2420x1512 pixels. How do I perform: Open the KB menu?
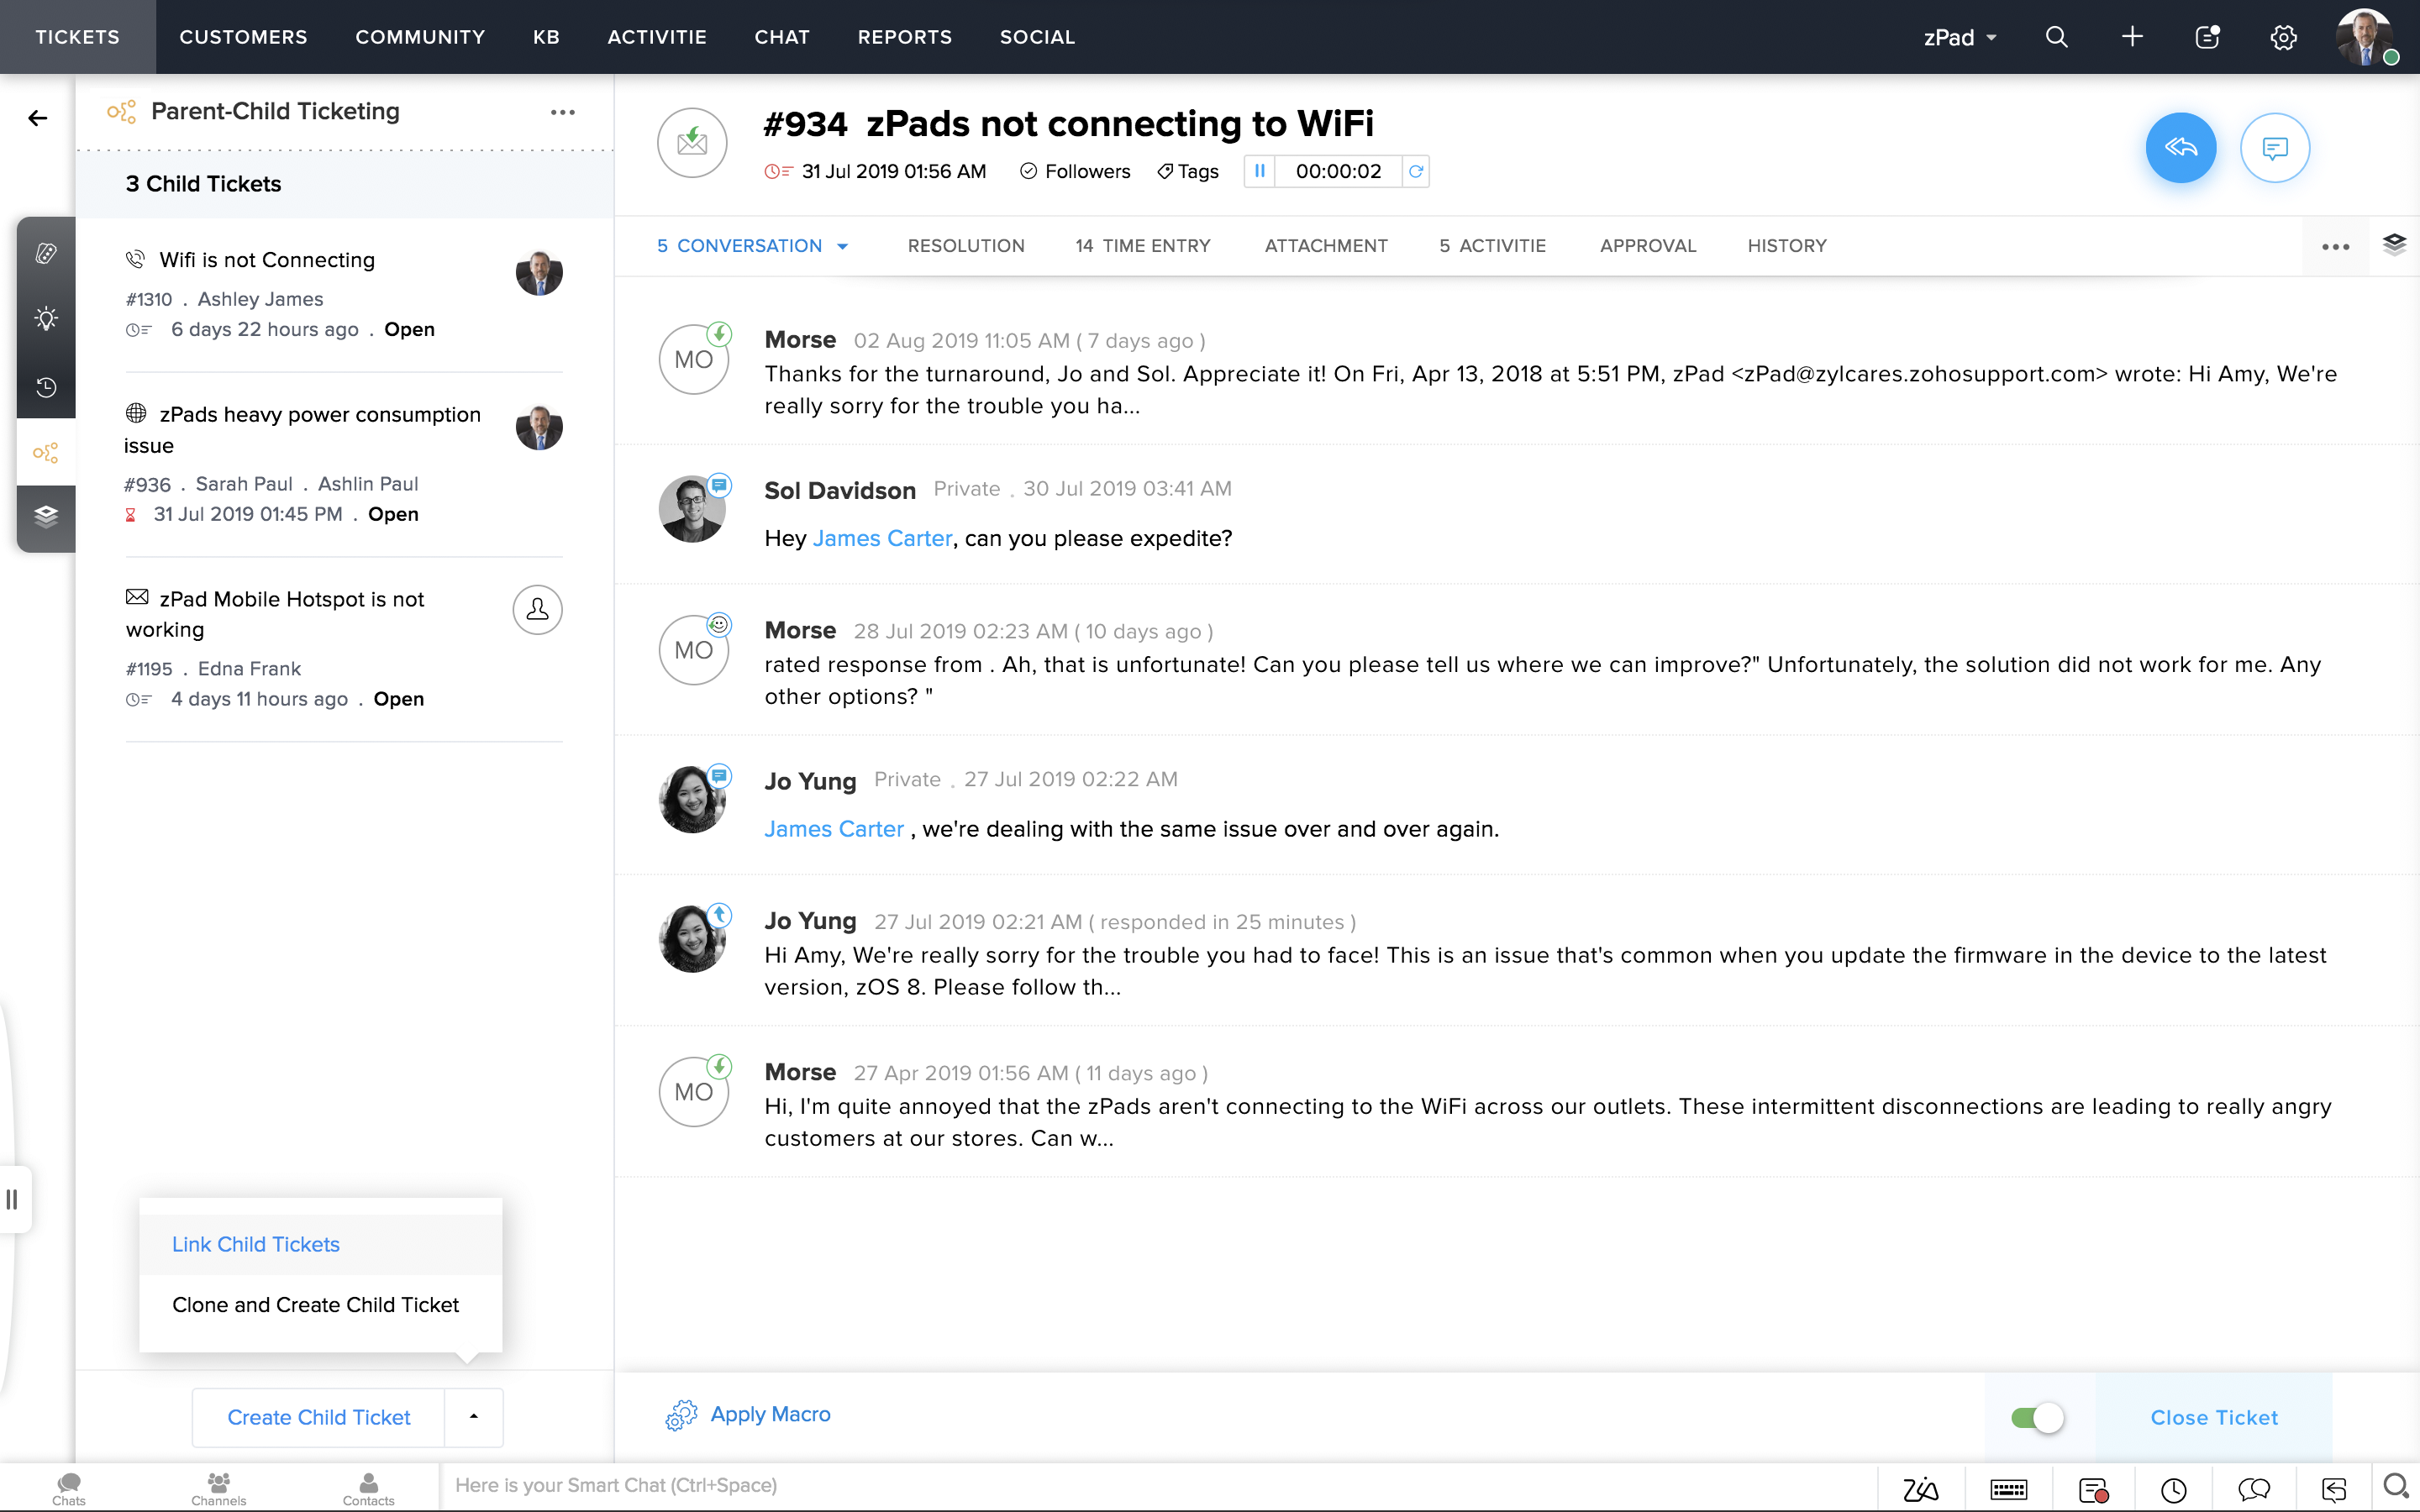click(x=546, y=37)
